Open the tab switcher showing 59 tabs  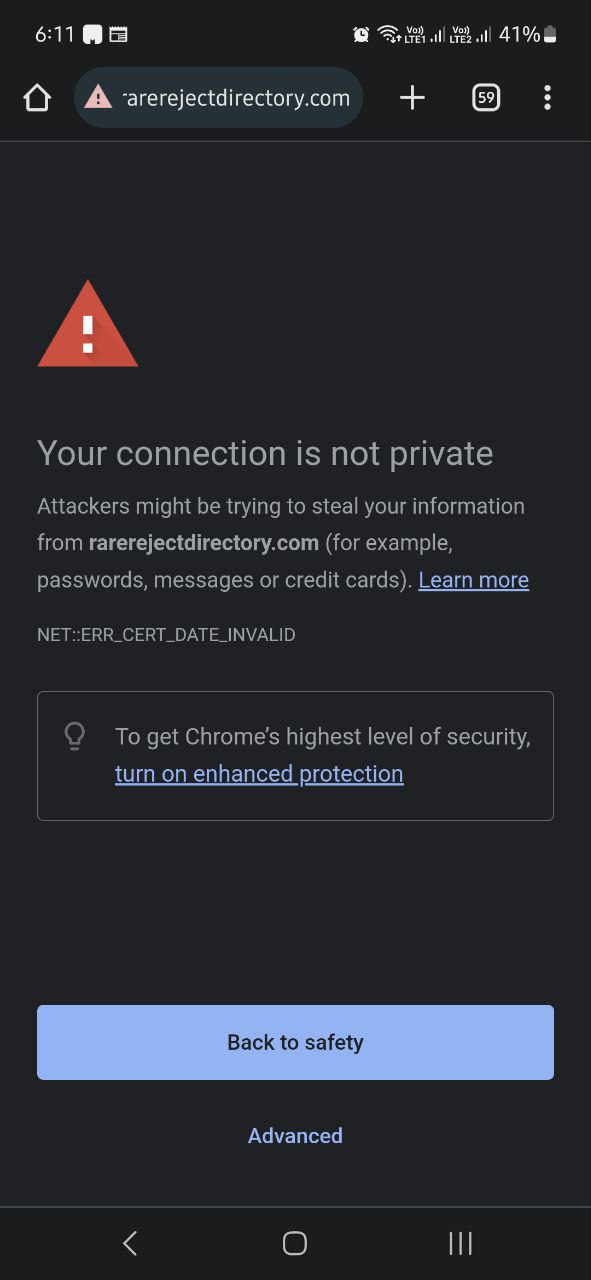[x=486, y=97]
